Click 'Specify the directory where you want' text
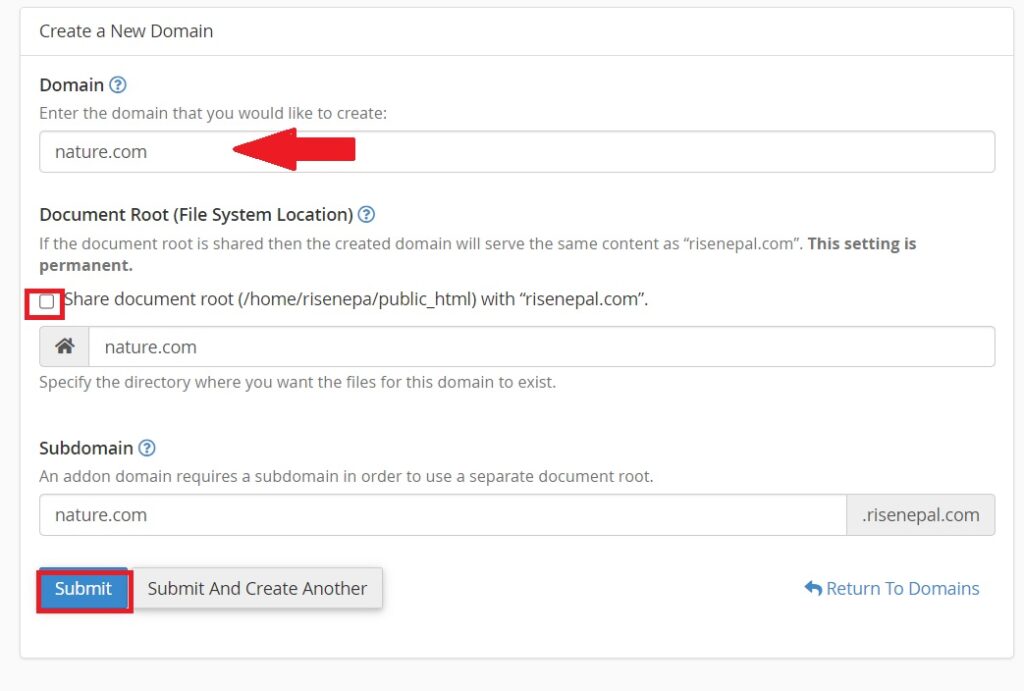Image resolution: width=1024 pixels, height=691 pixels. point(297,382)
